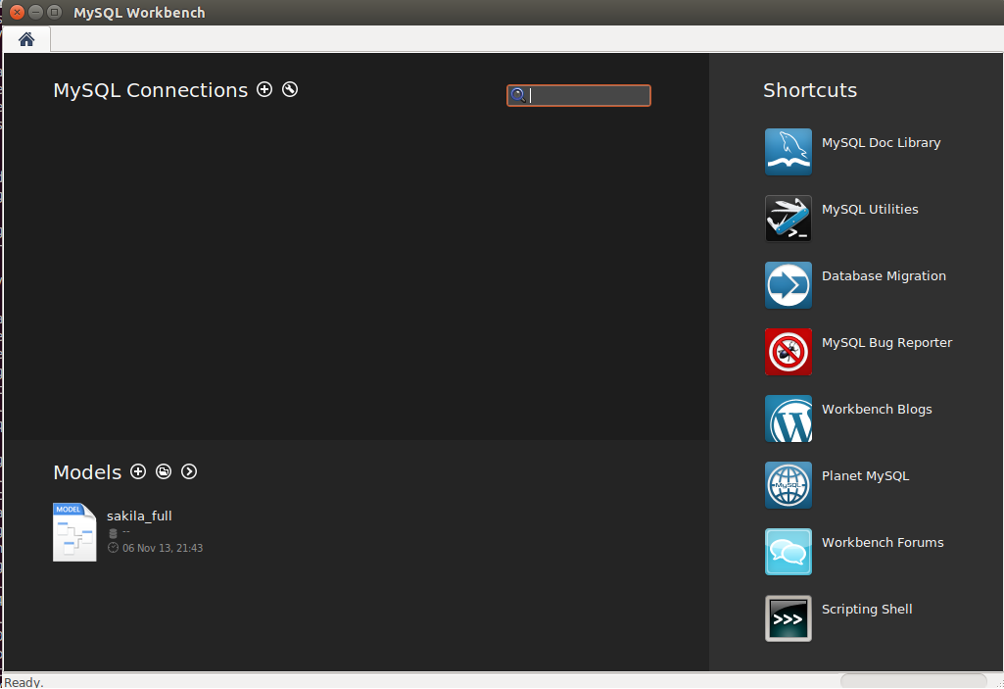Open the sakila_full model file icon

click(x=74, y=532)
